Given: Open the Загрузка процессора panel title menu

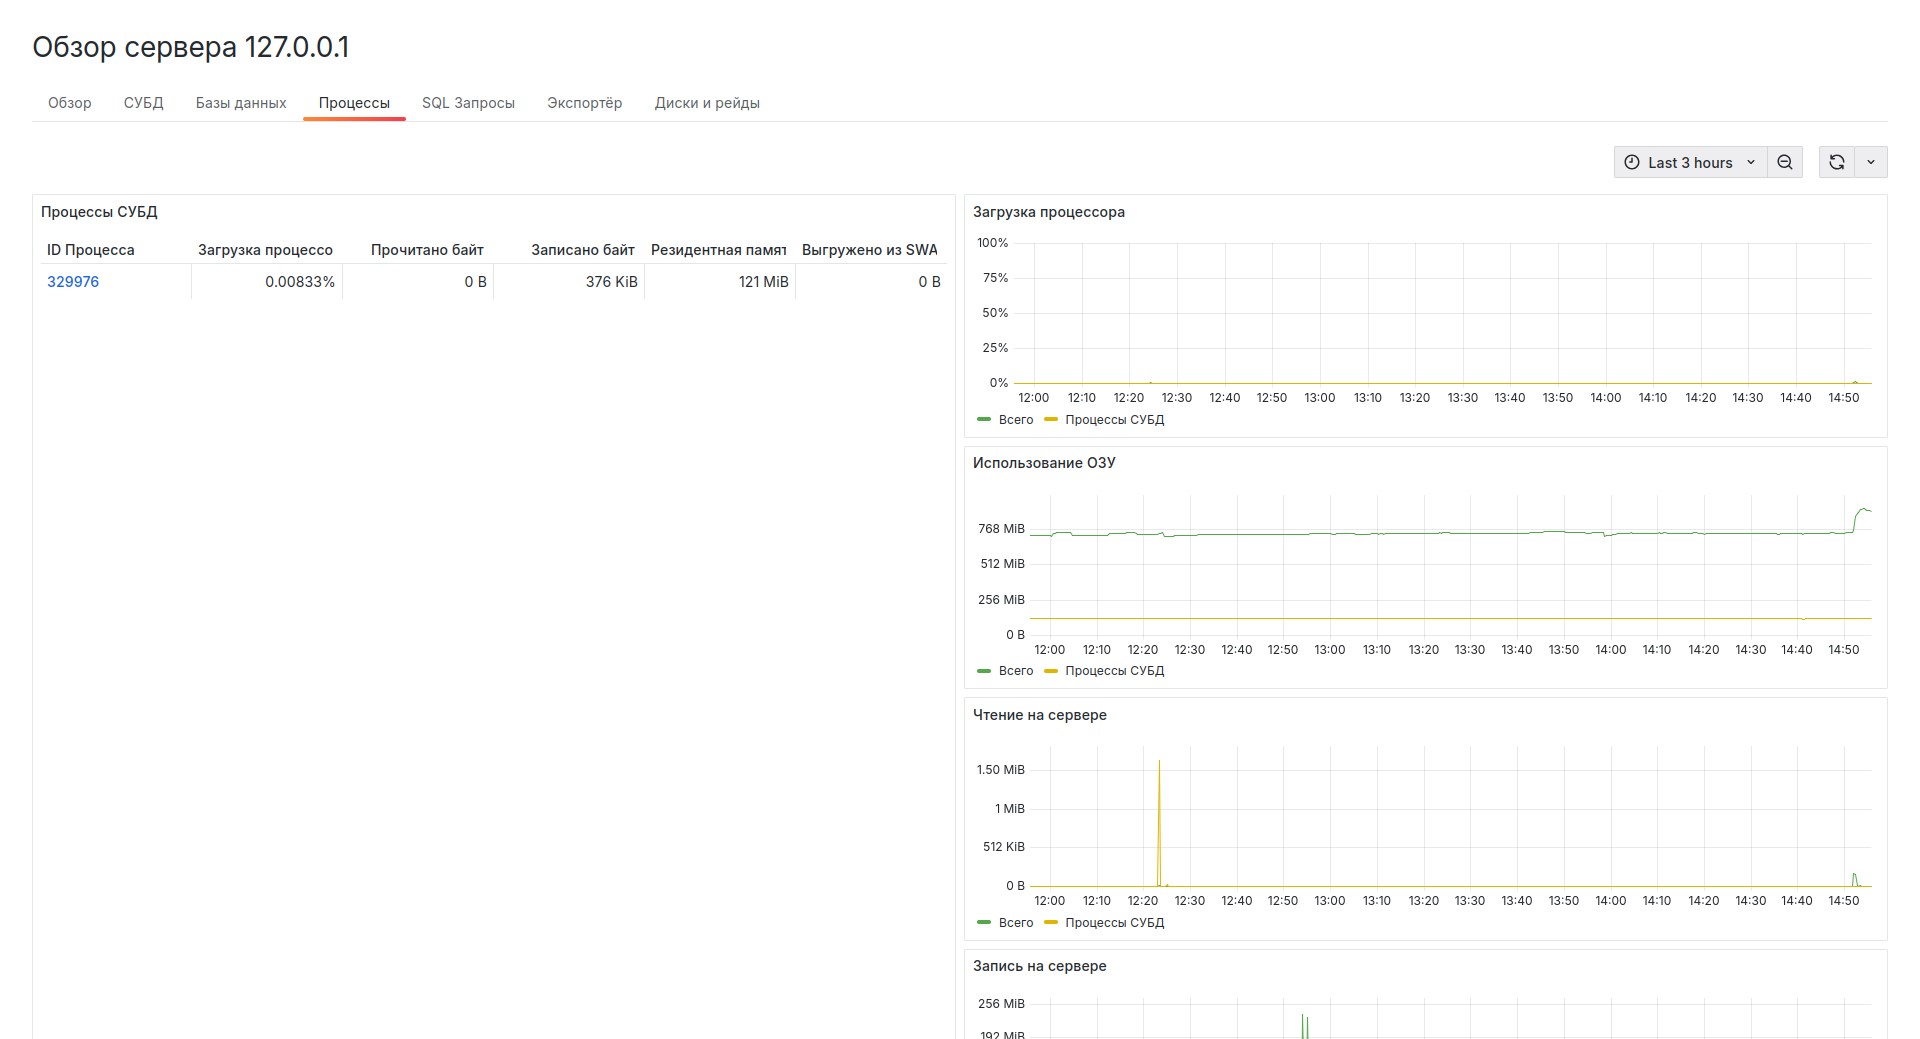Looking at the screenshot, I should (x=1048, y=212).
